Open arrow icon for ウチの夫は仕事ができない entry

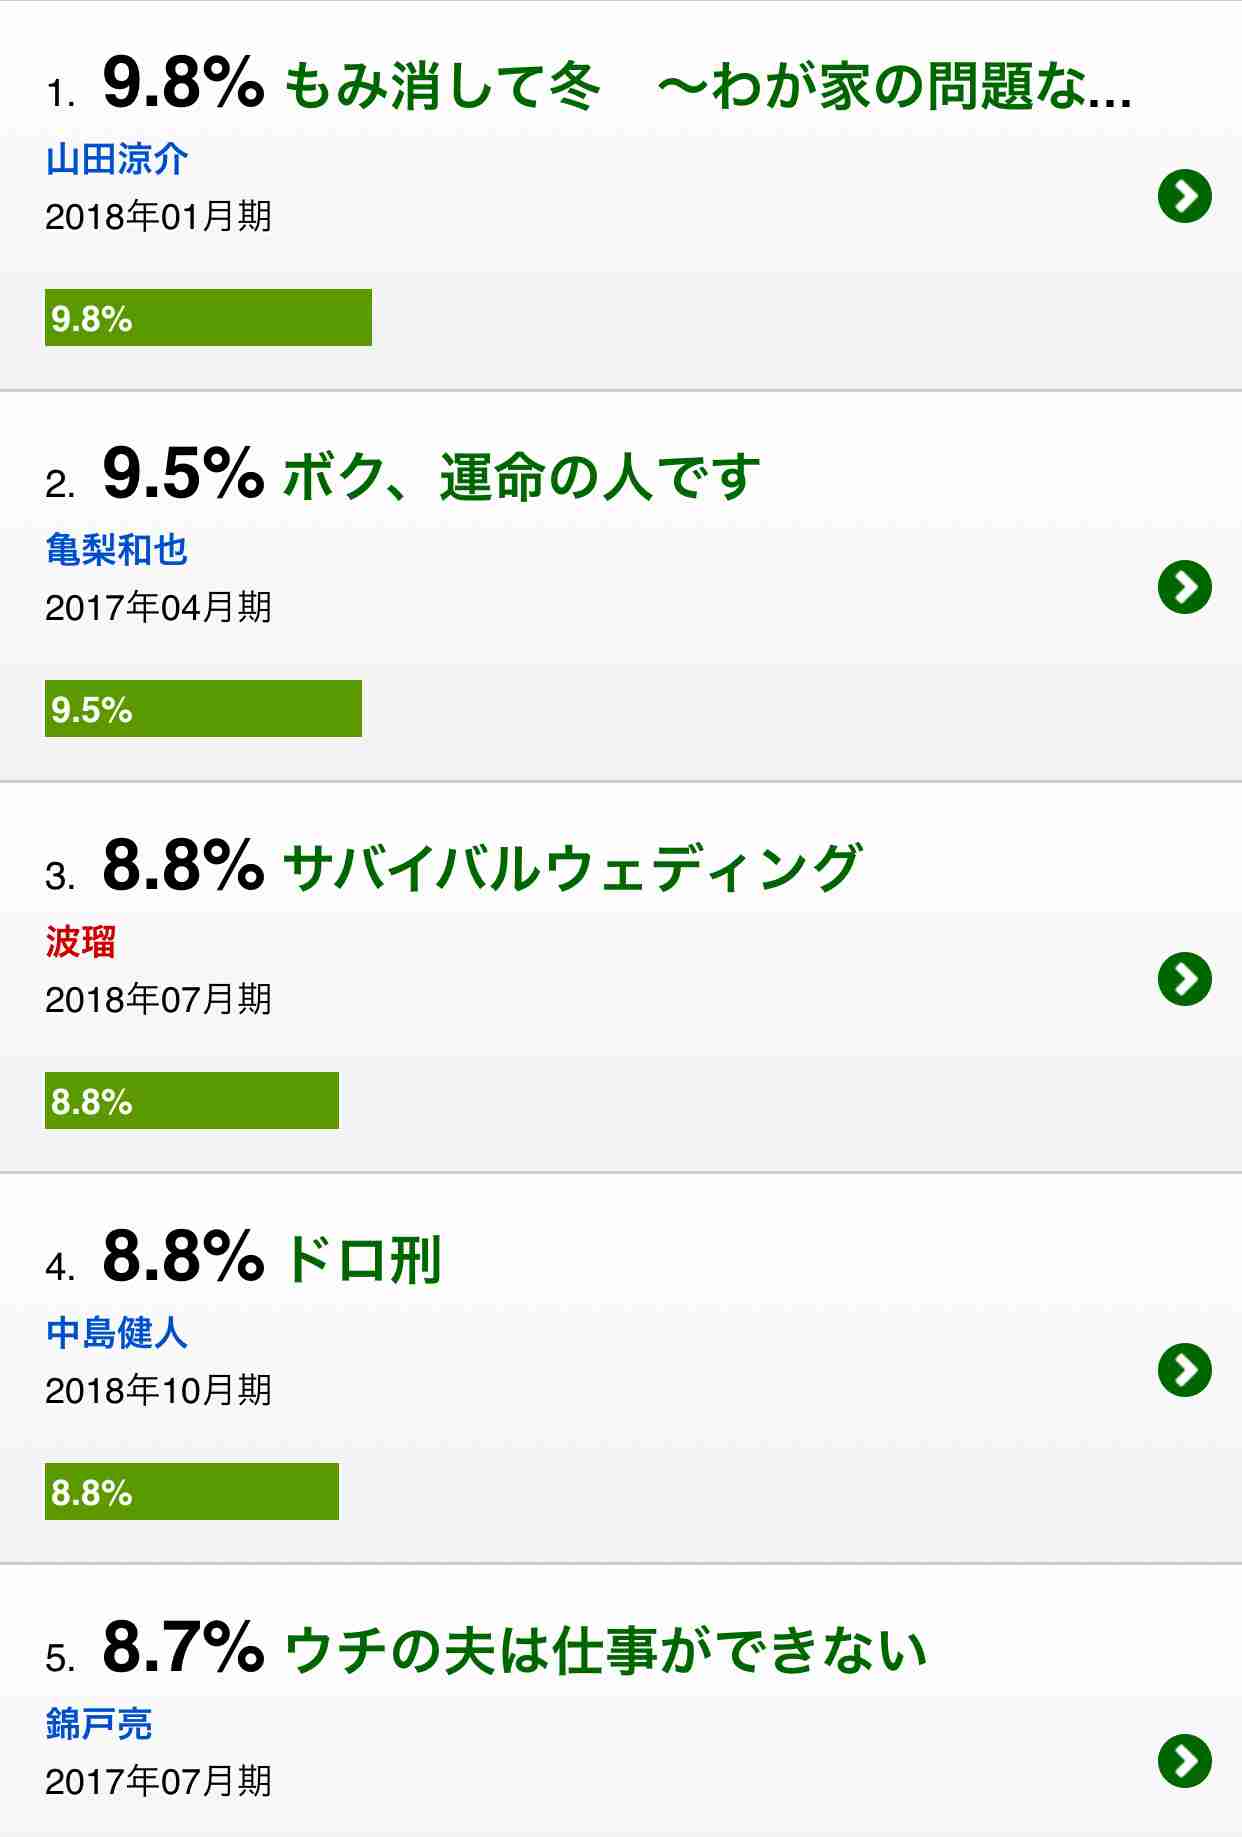pyautogui.click(x=1185, y=1761)
